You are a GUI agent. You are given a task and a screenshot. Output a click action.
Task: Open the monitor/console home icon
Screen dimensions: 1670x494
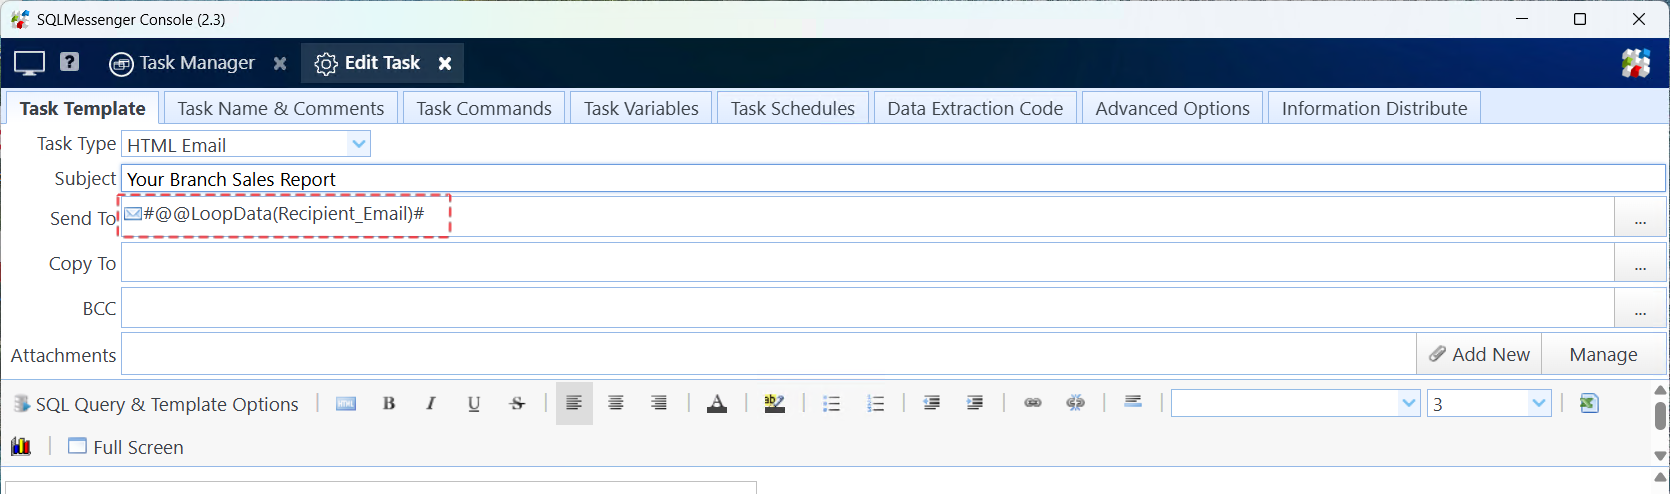point(29,63)
